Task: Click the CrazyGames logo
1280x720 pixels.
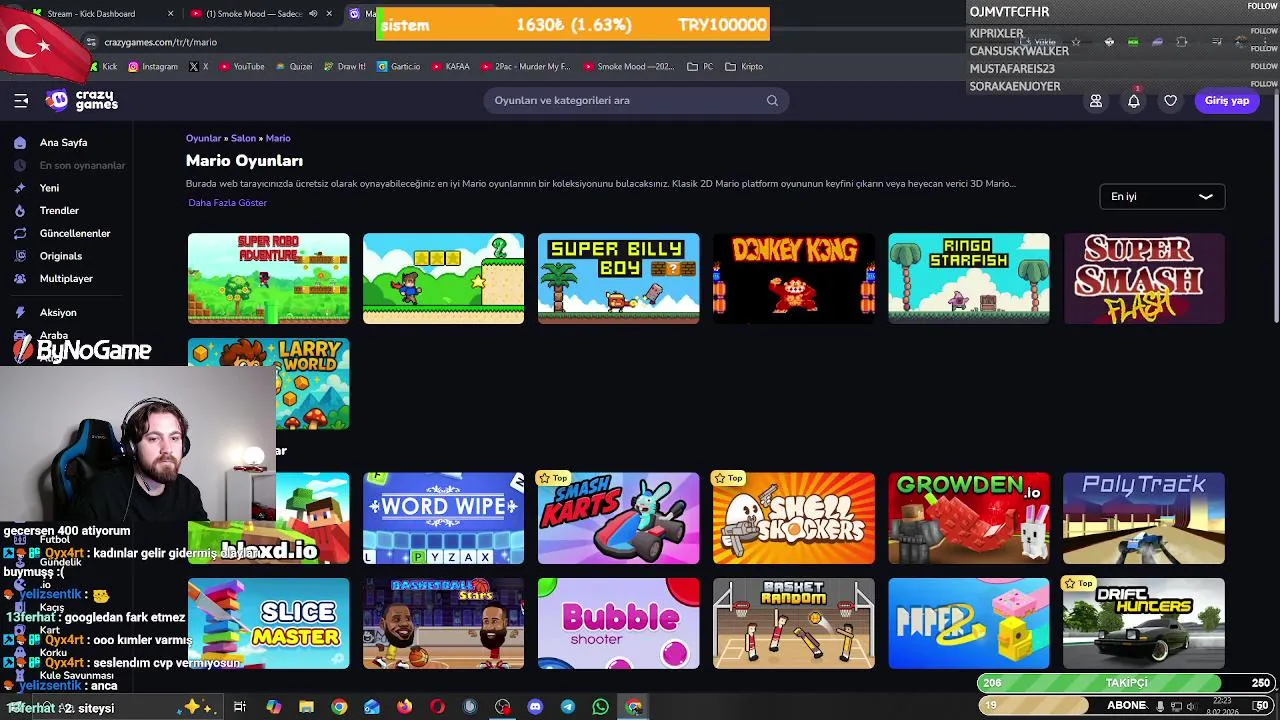Action: tap(83, 100)
